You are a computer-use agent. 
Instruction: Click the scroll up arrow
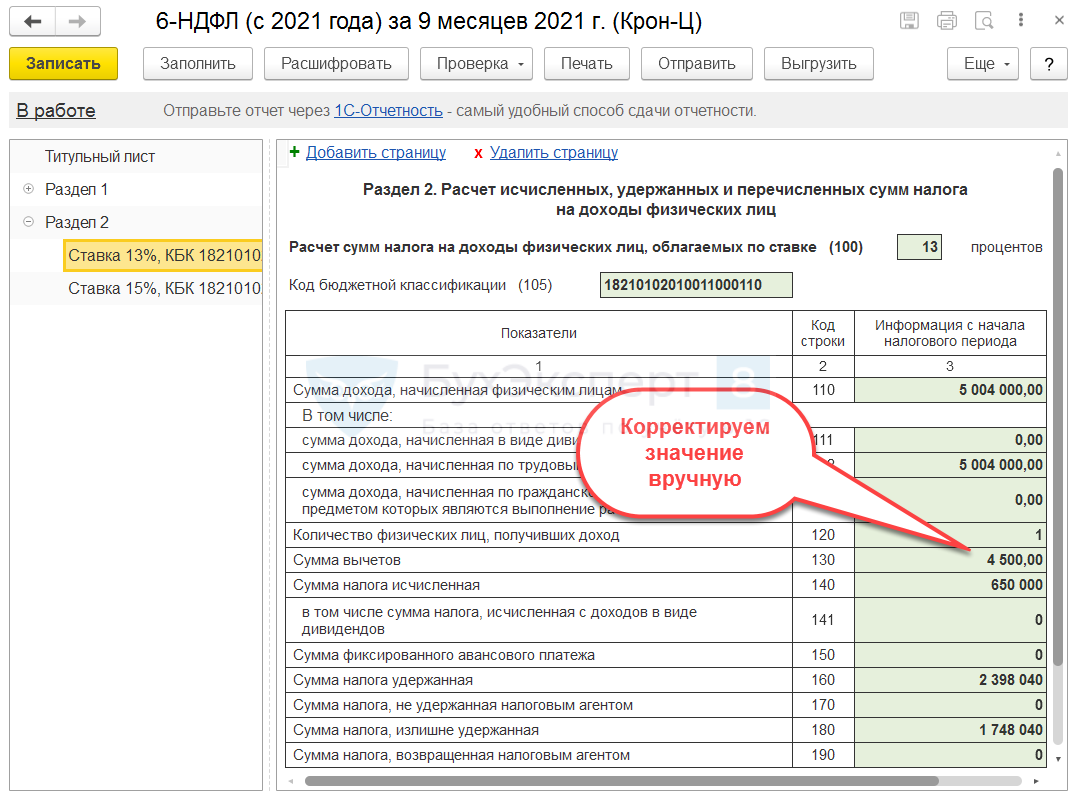1057,152
